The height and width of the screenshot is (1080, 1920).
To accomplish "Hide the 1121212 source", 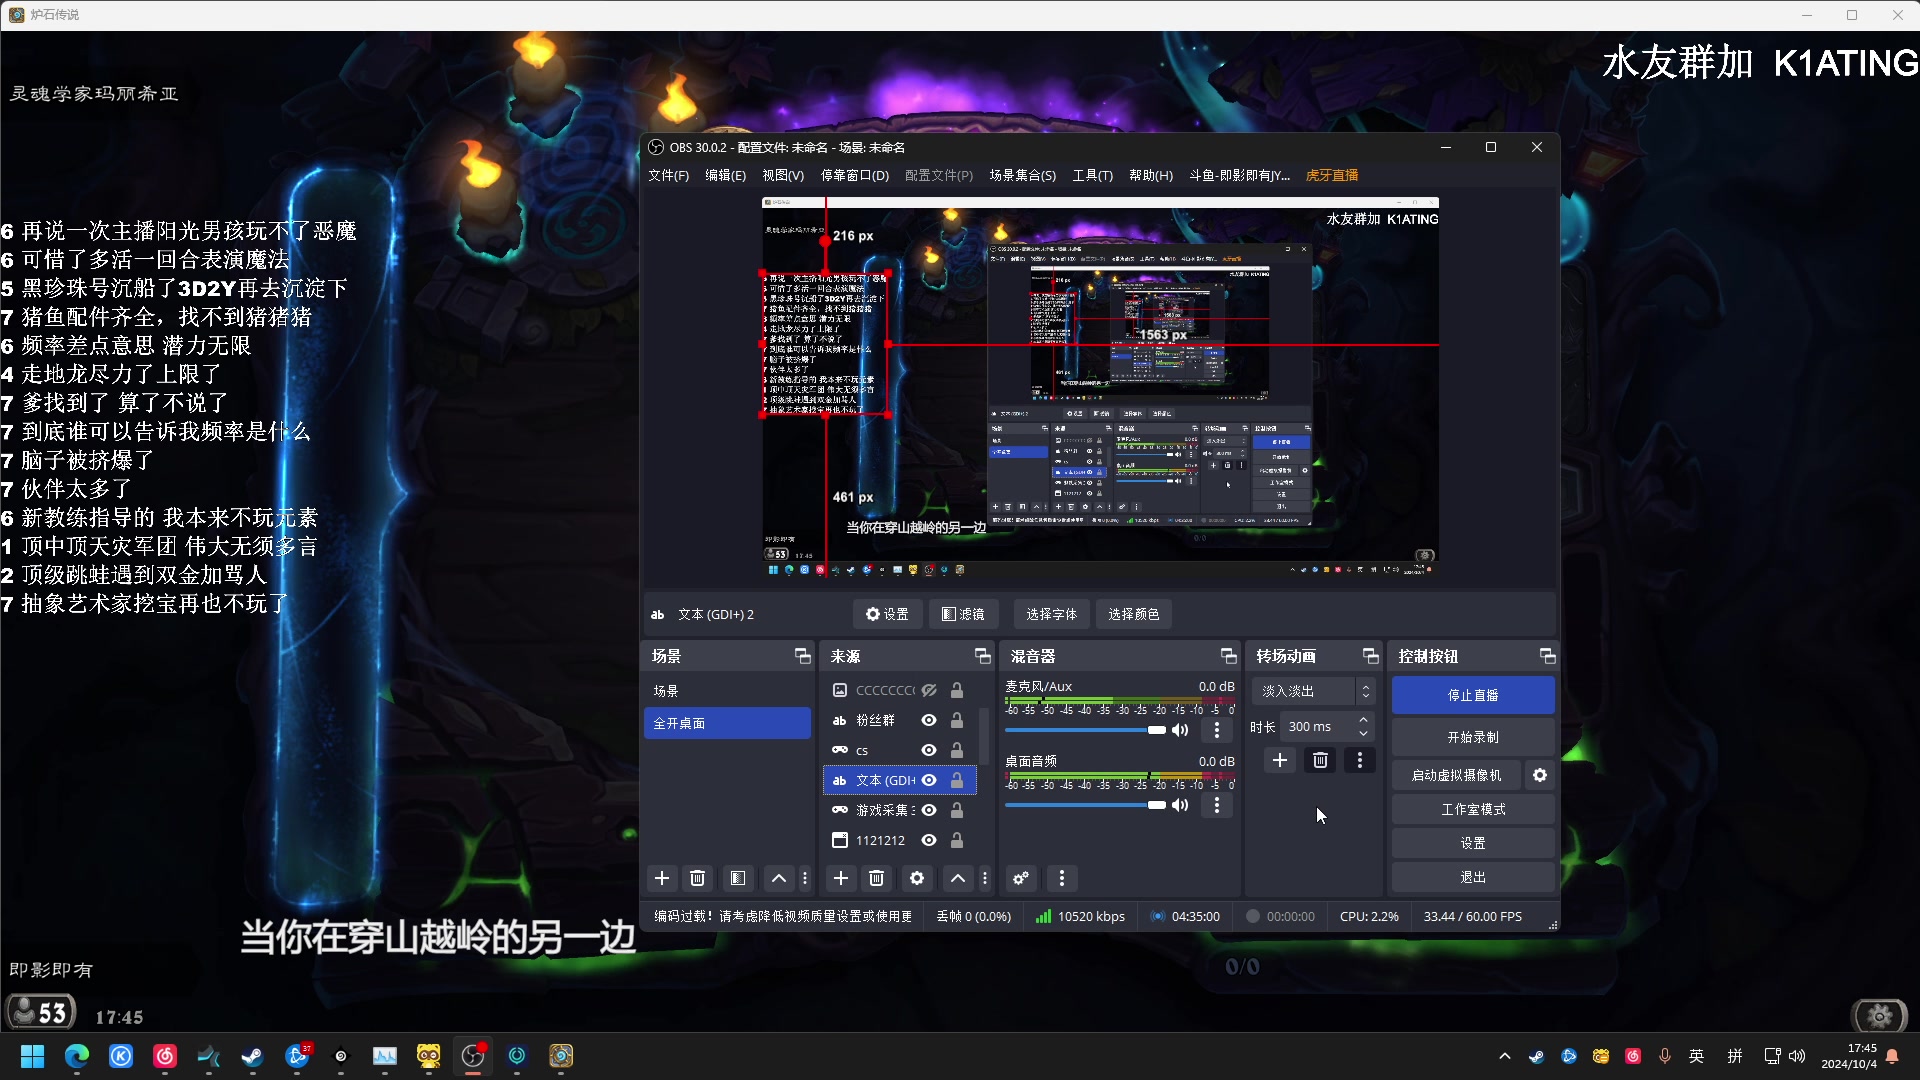I will pos(929,840).
